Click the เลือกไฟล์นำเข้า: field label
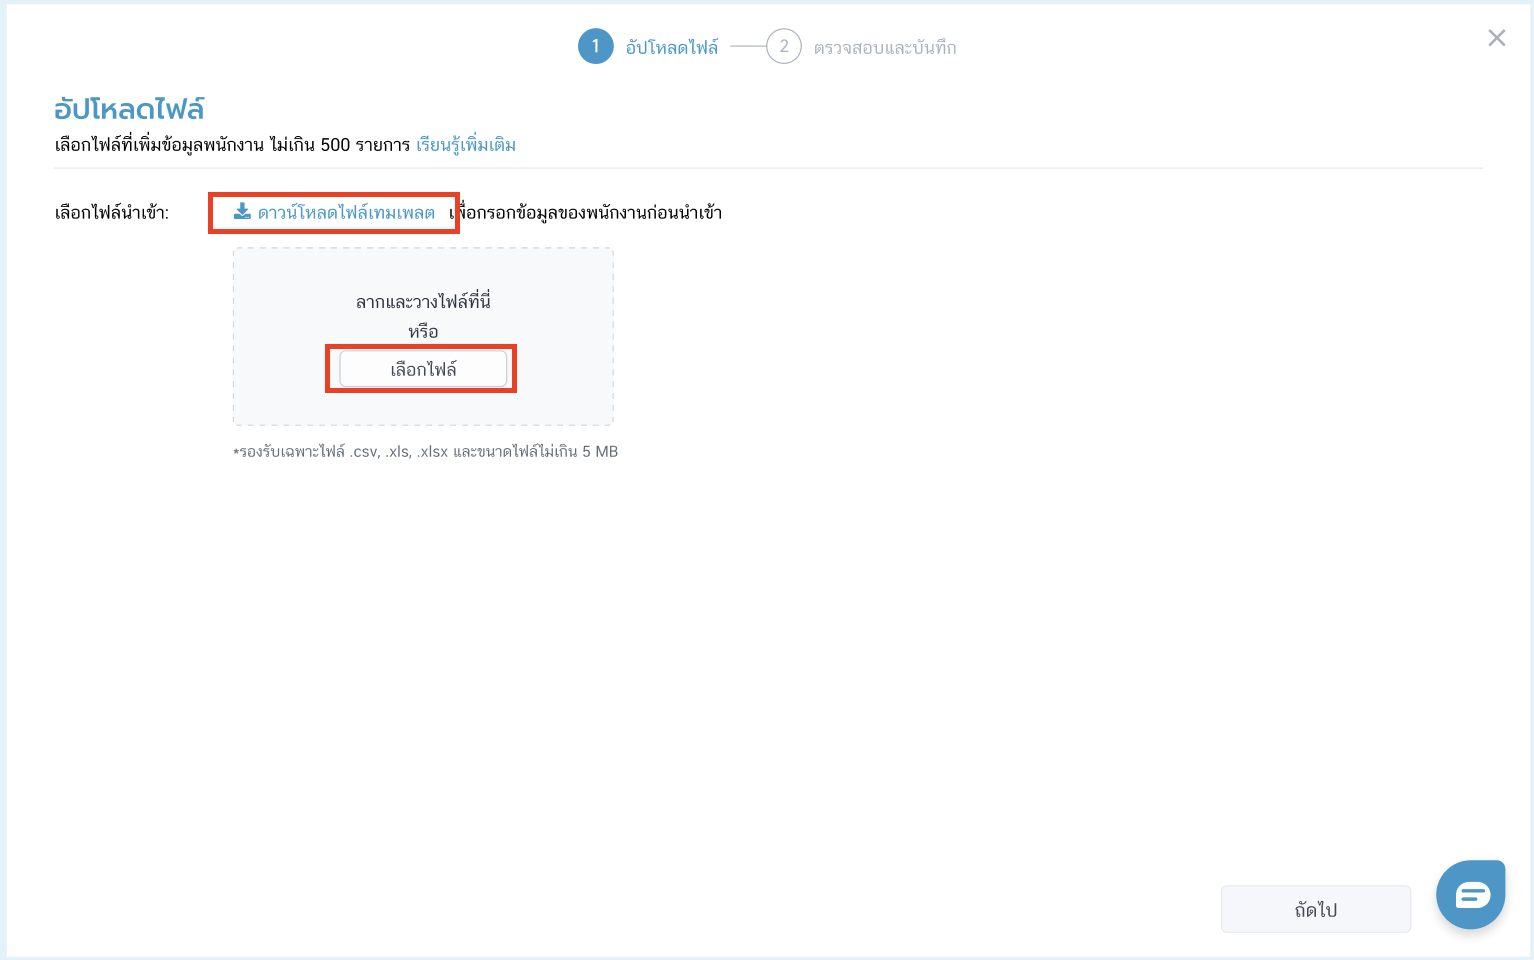The image size is (1534, 960). 112,212
